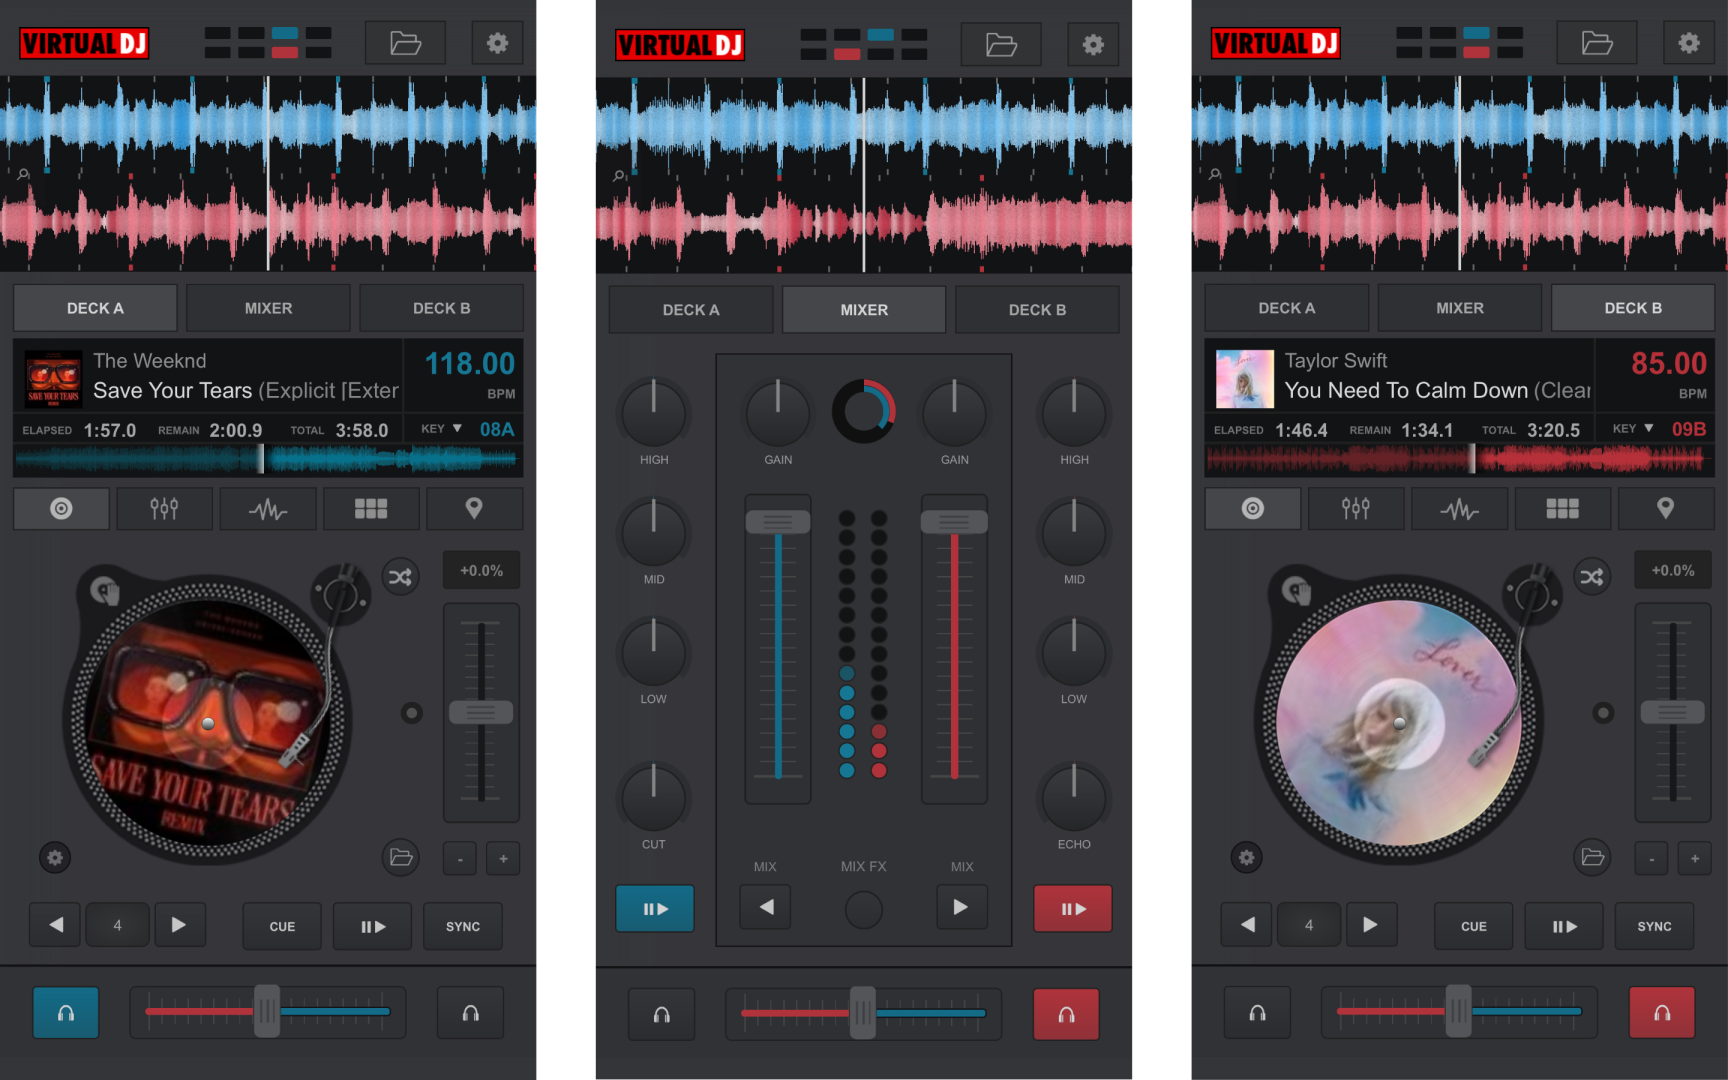Open the equalizer sliders icon under Taylor Swift track

click(x=1355, y=509)
